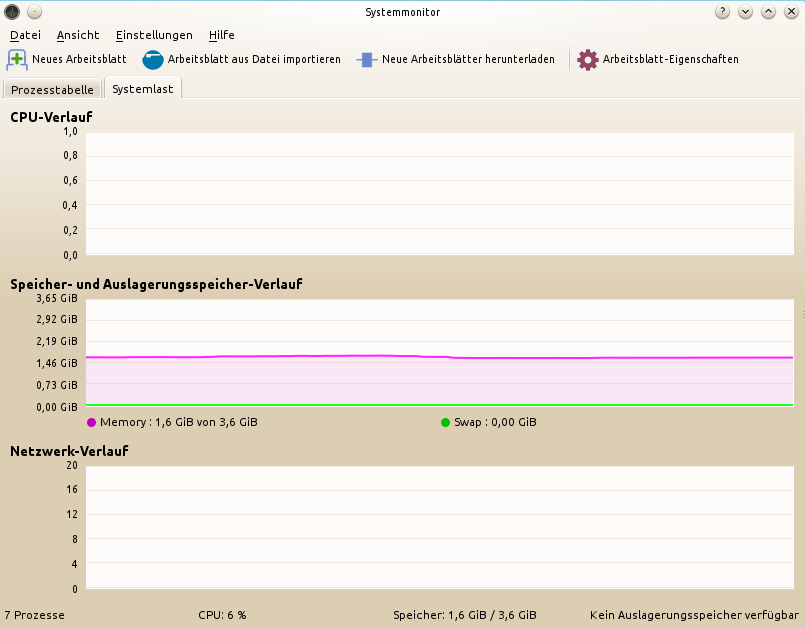Click the question mark help button

pyautogui.click(x=722, y=12)
